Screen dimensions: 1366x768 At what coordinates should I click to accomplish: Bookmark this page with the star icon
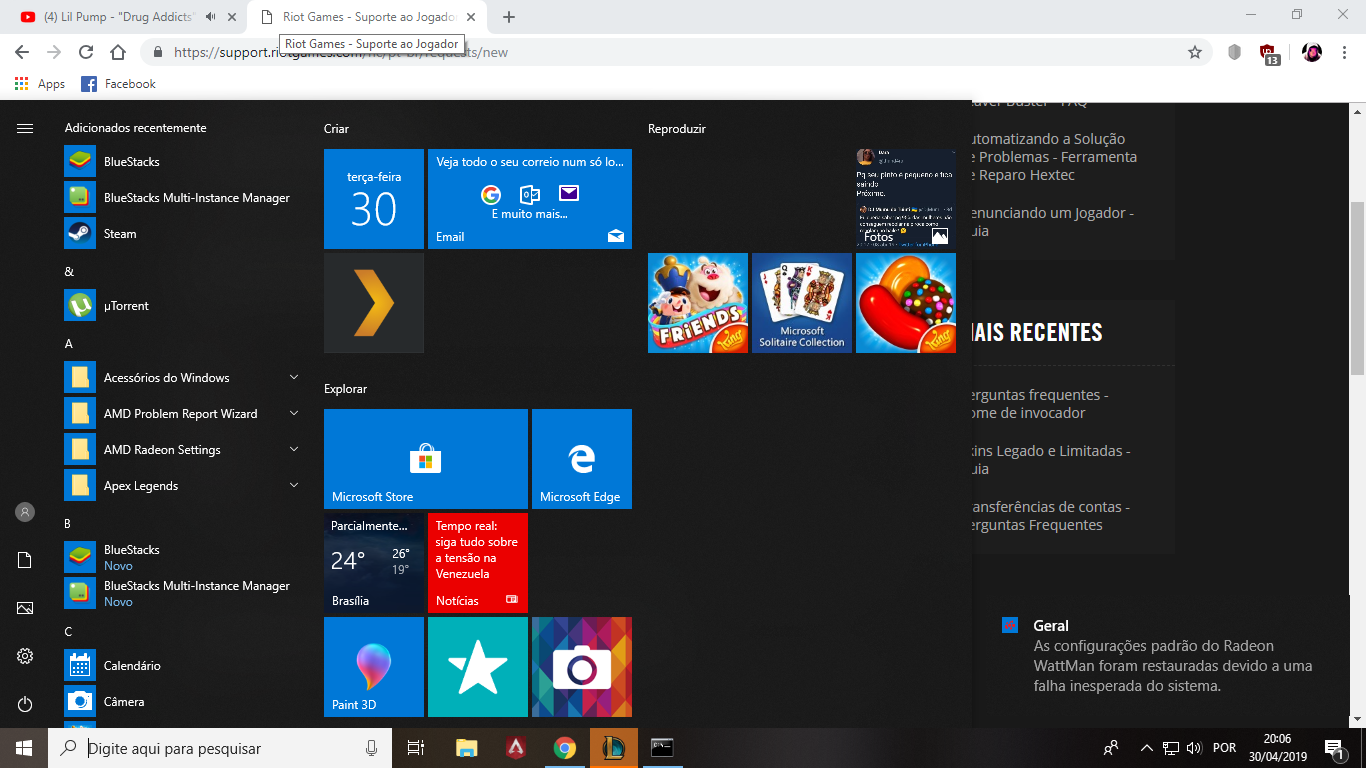pyautogui.click(x=1194, y=52)
